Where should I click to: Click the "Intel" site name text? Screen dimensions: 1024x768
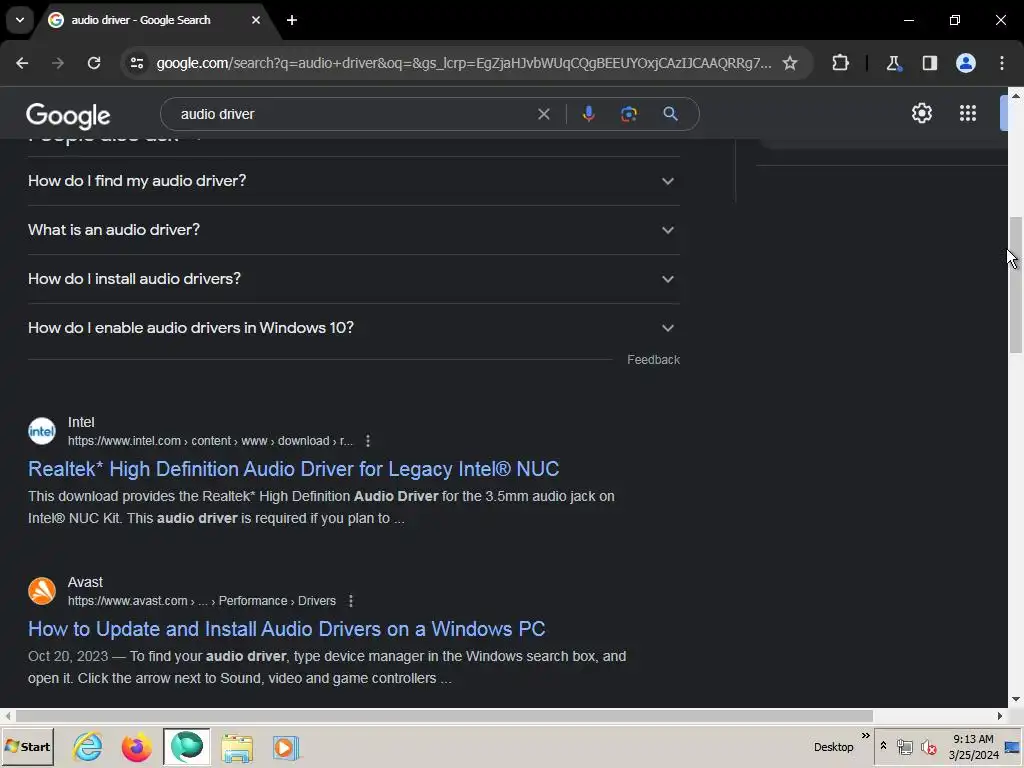[81, 423]
